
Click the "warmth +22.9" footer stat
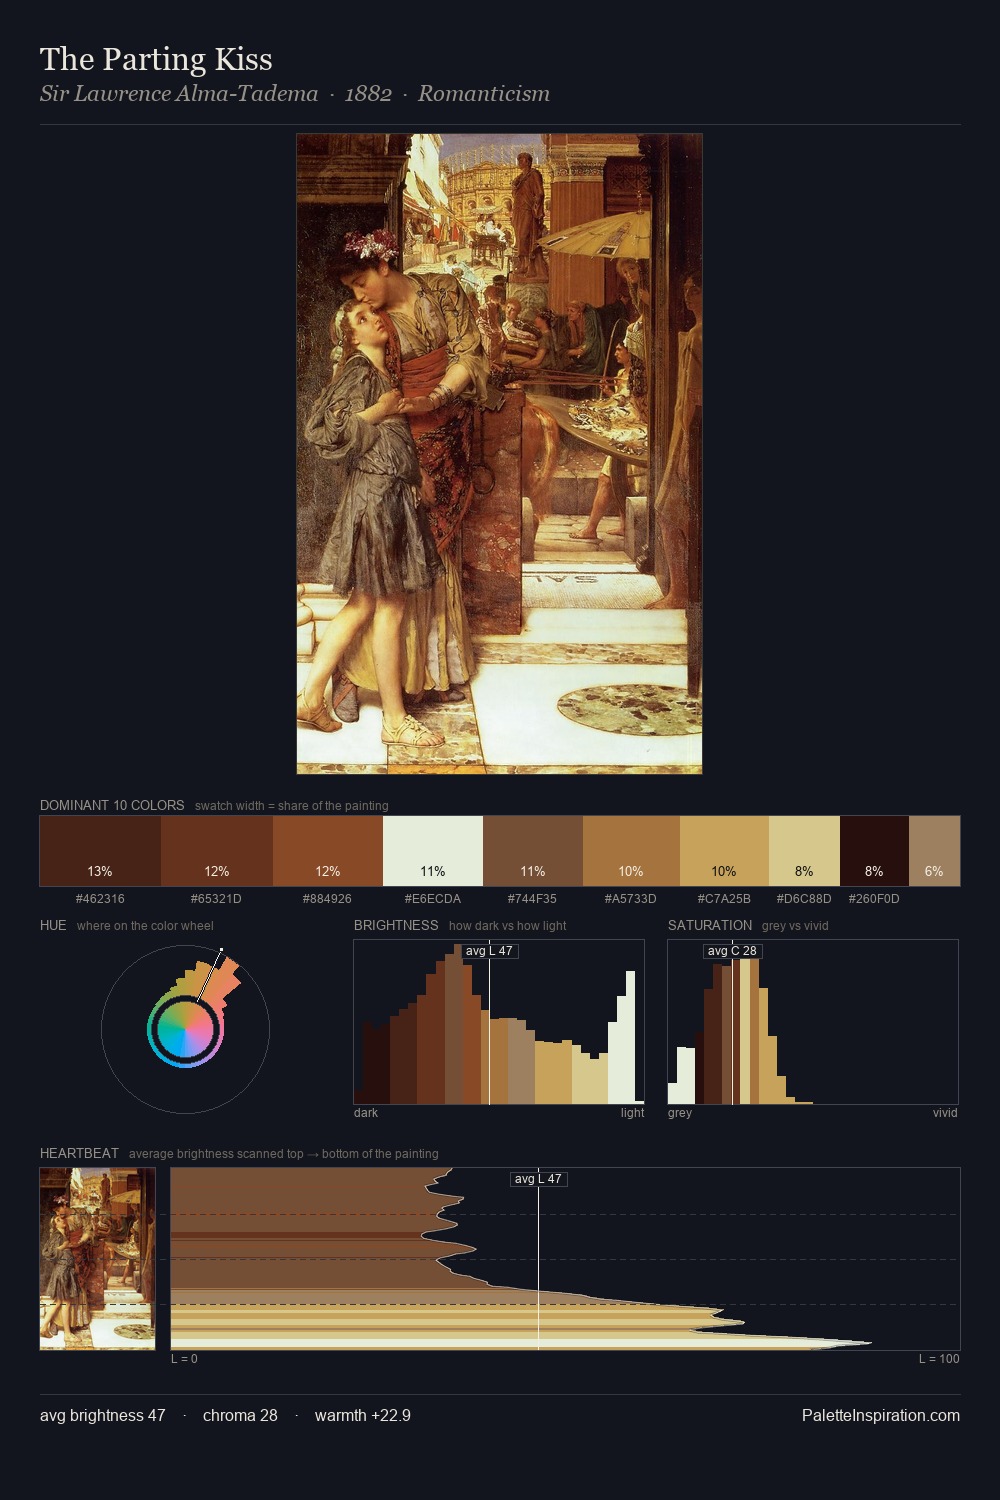362,1415
